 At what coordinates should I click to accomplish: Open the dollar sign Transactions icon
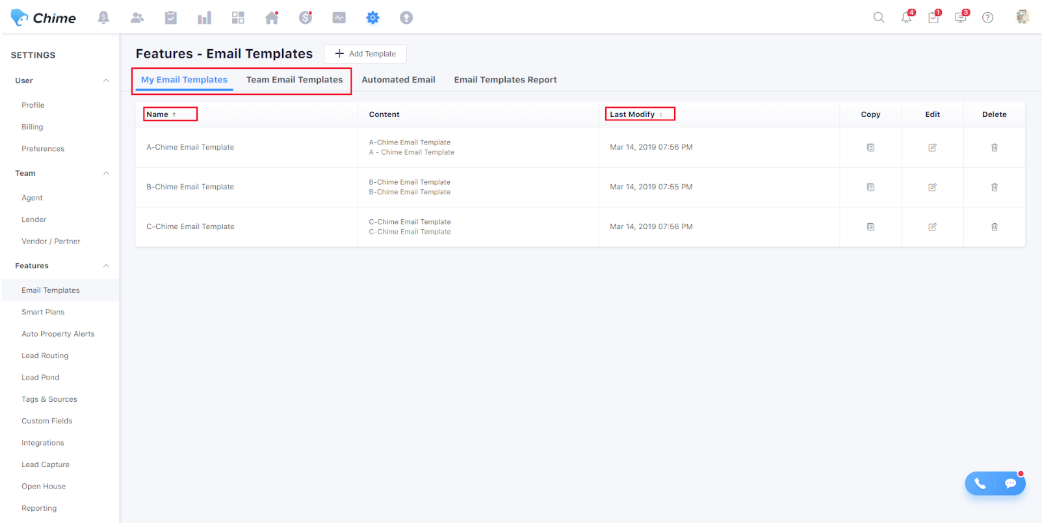point(306,17)
